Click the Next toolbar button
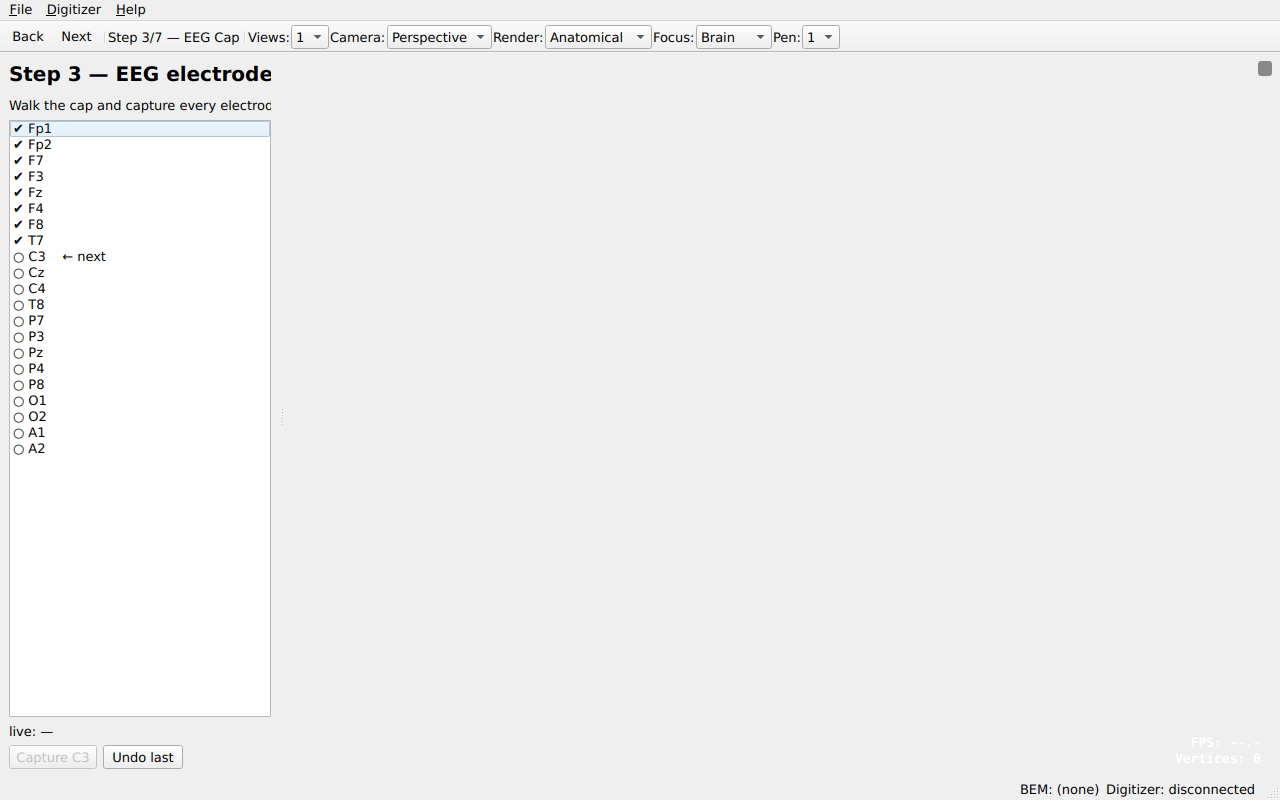Viewport: 1280px width, 800px height. [x=76, y=37]
